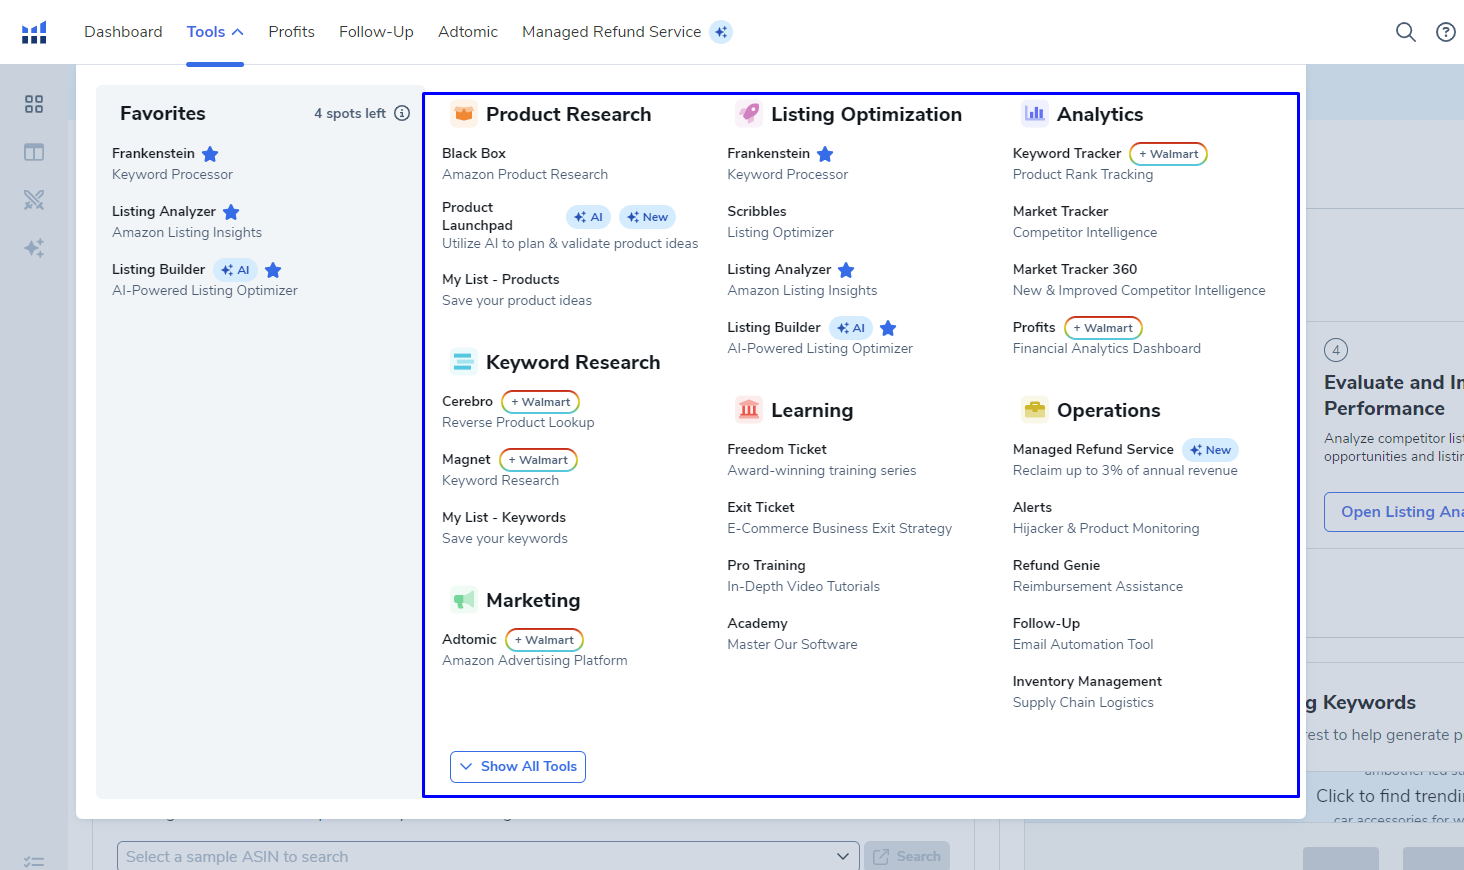This screenshot has width=1464, height=870.
Task: Click the Operations section icon
Action: click(1034, 410)
